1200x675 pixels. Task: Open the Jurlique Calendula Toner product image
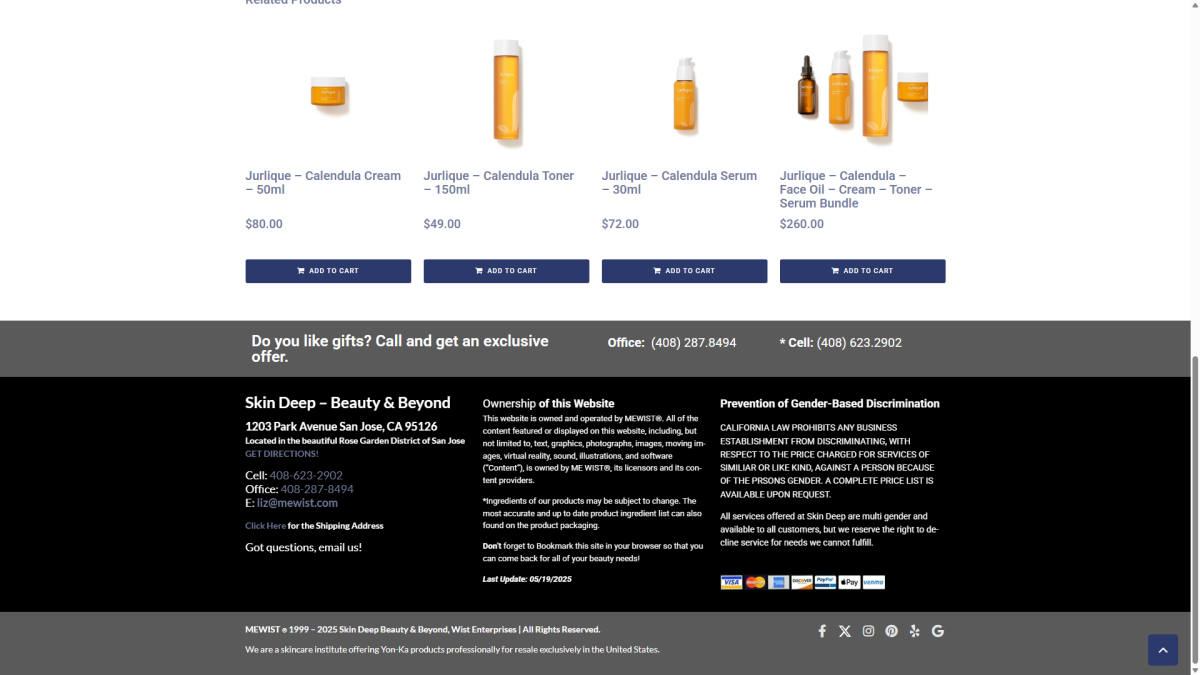pos(506,94)
